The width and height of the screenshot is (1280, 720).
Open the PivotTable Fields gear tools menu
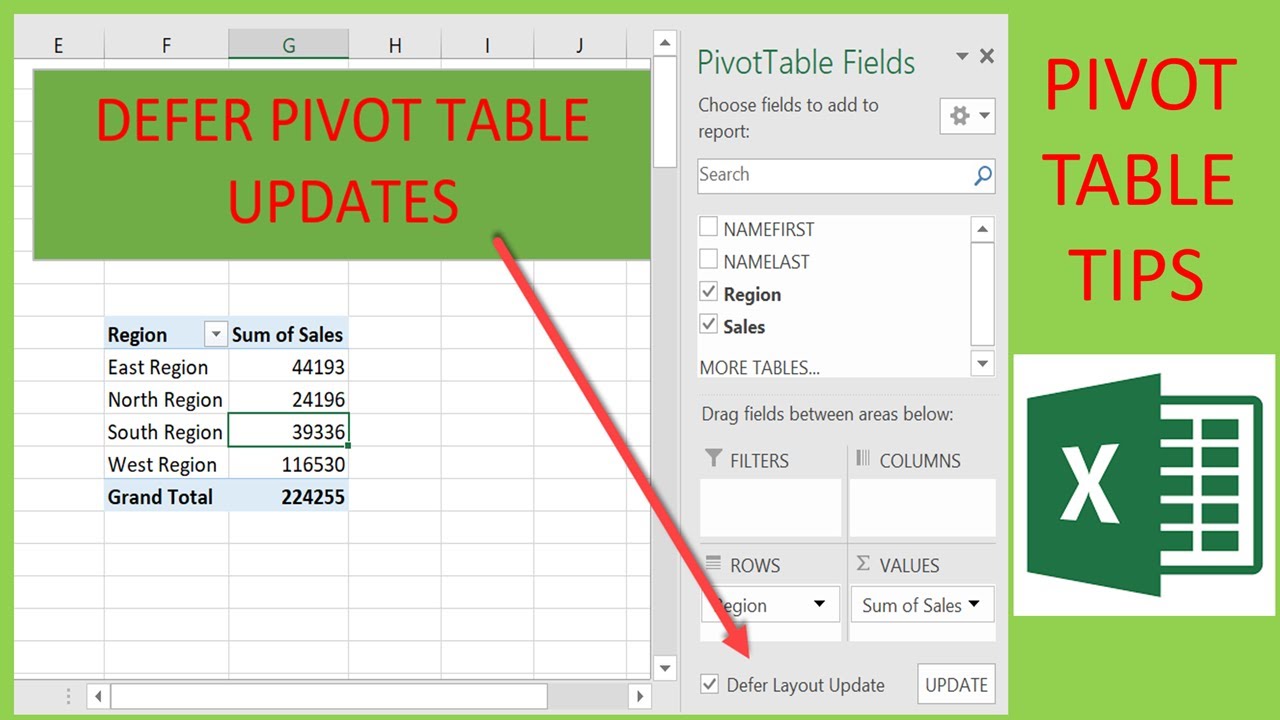pos(968,116)
